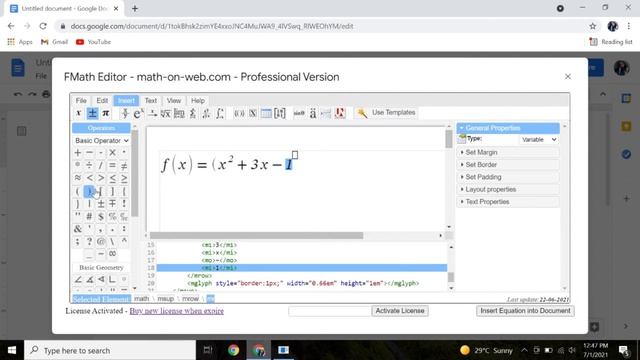Insert the angle symbol under Basic Geometry
Viewport: 640px width, 360px height.
(78, 280)
